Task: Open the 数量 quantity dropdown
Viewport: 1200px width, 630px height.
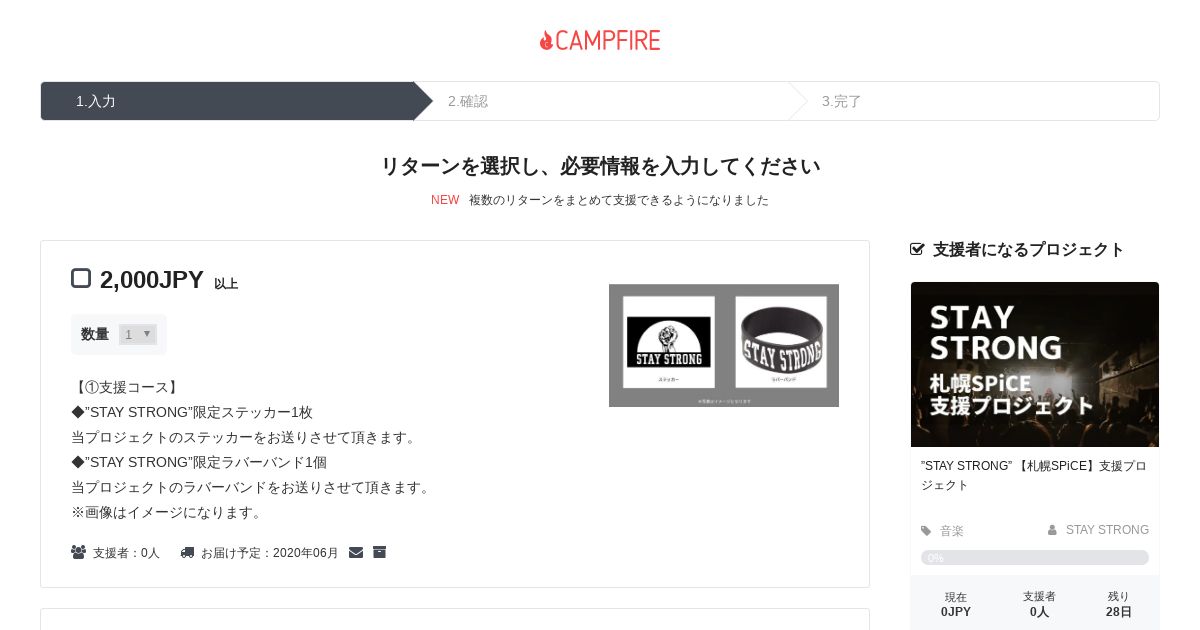Action: point(138,334)
